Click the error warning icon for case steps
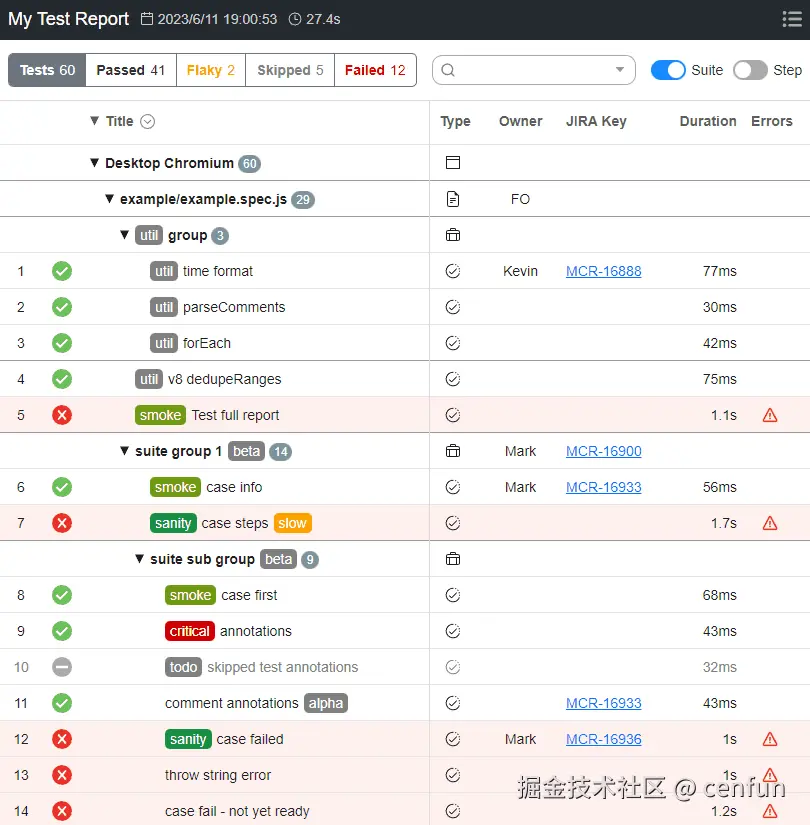 (x=770, y=523)
